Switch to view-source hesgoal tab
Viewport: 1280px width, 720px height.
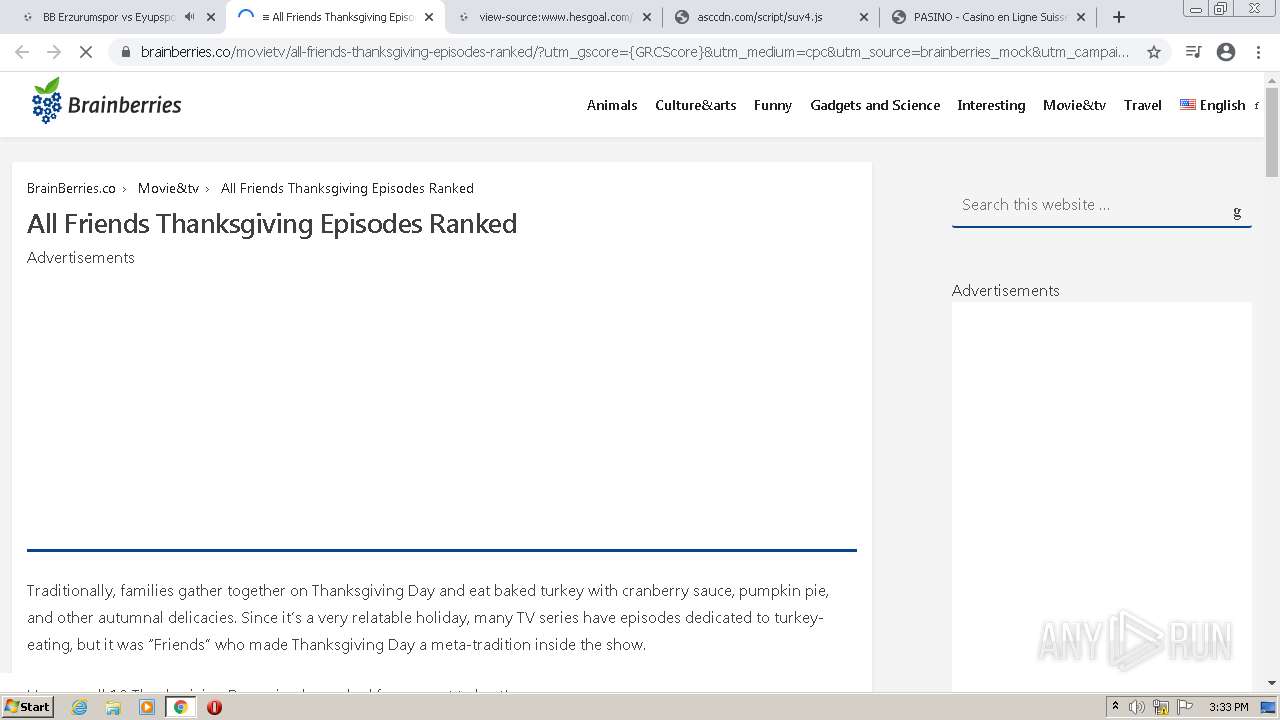[x=555, y=17]
